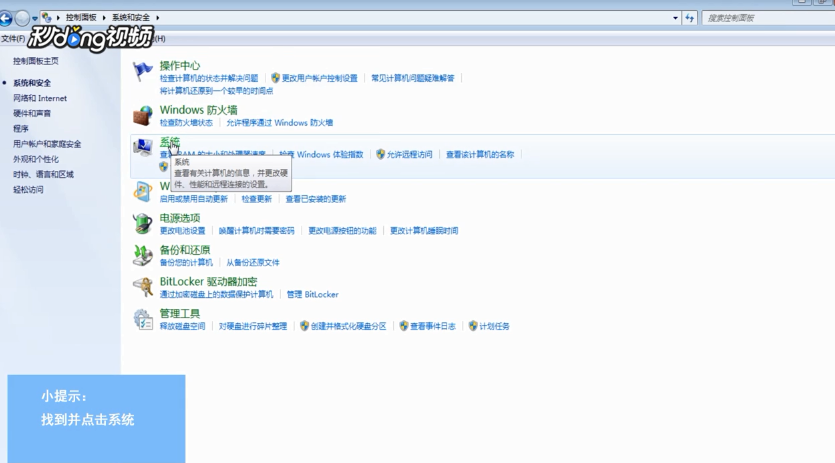Click 更改电池设置 link

(x=182, y=231)
